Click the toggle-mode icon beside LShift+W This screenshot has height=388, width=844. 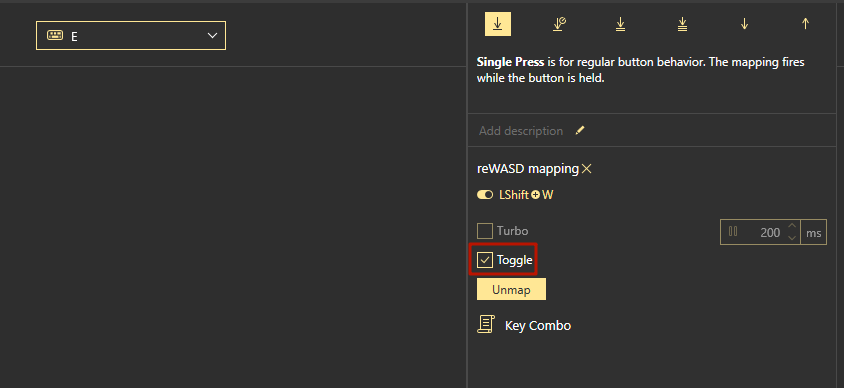[x=485, y=195]
